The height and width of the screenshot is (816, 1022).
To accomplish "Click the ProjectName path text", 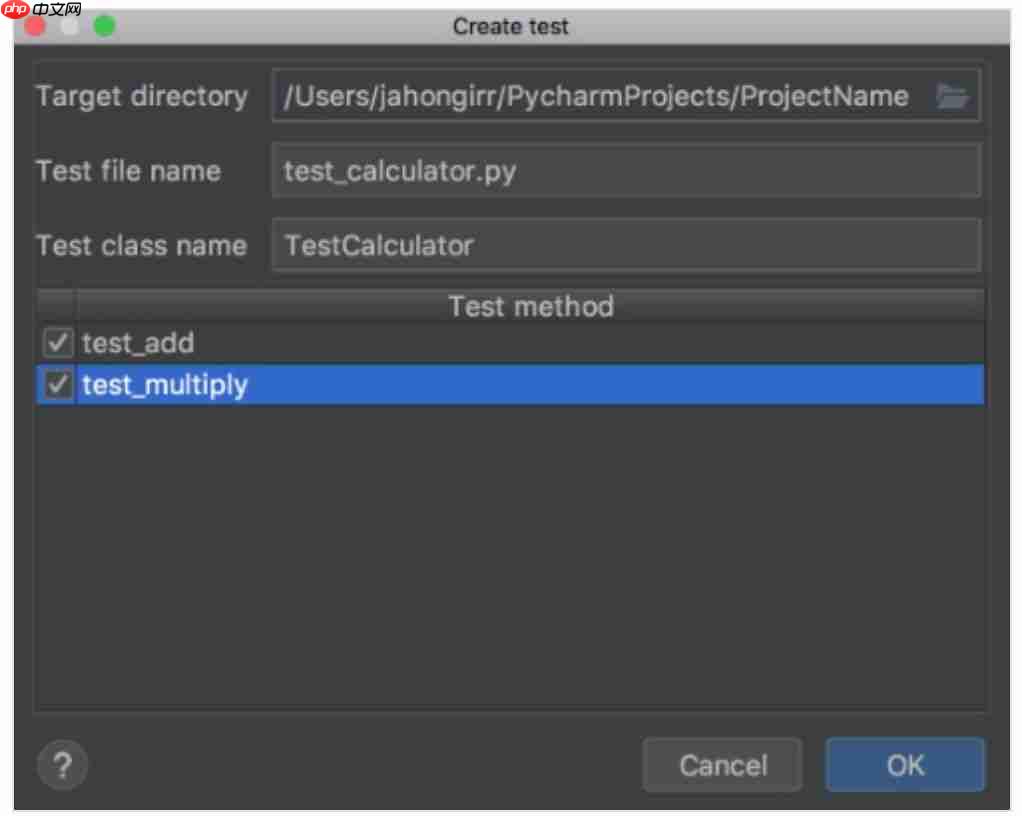I will (832, 96).
